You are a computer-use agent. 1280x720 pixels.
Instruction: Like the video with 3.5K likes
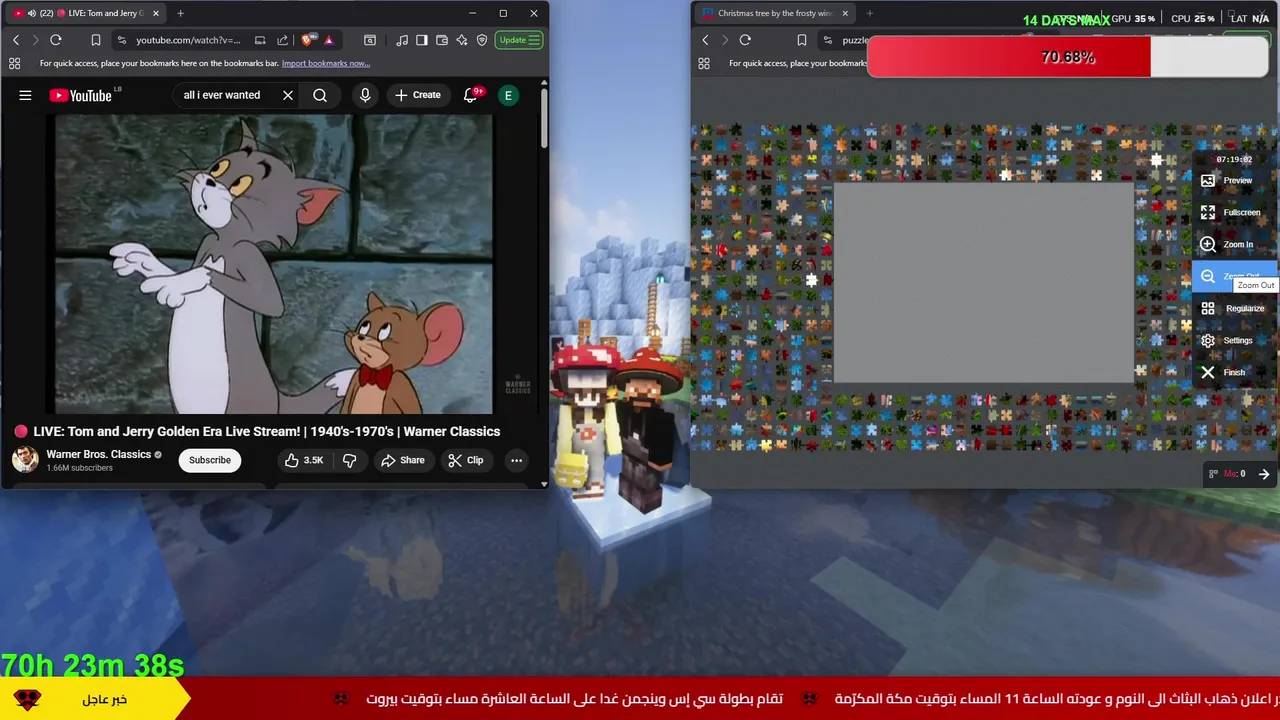tap(304, 460)
